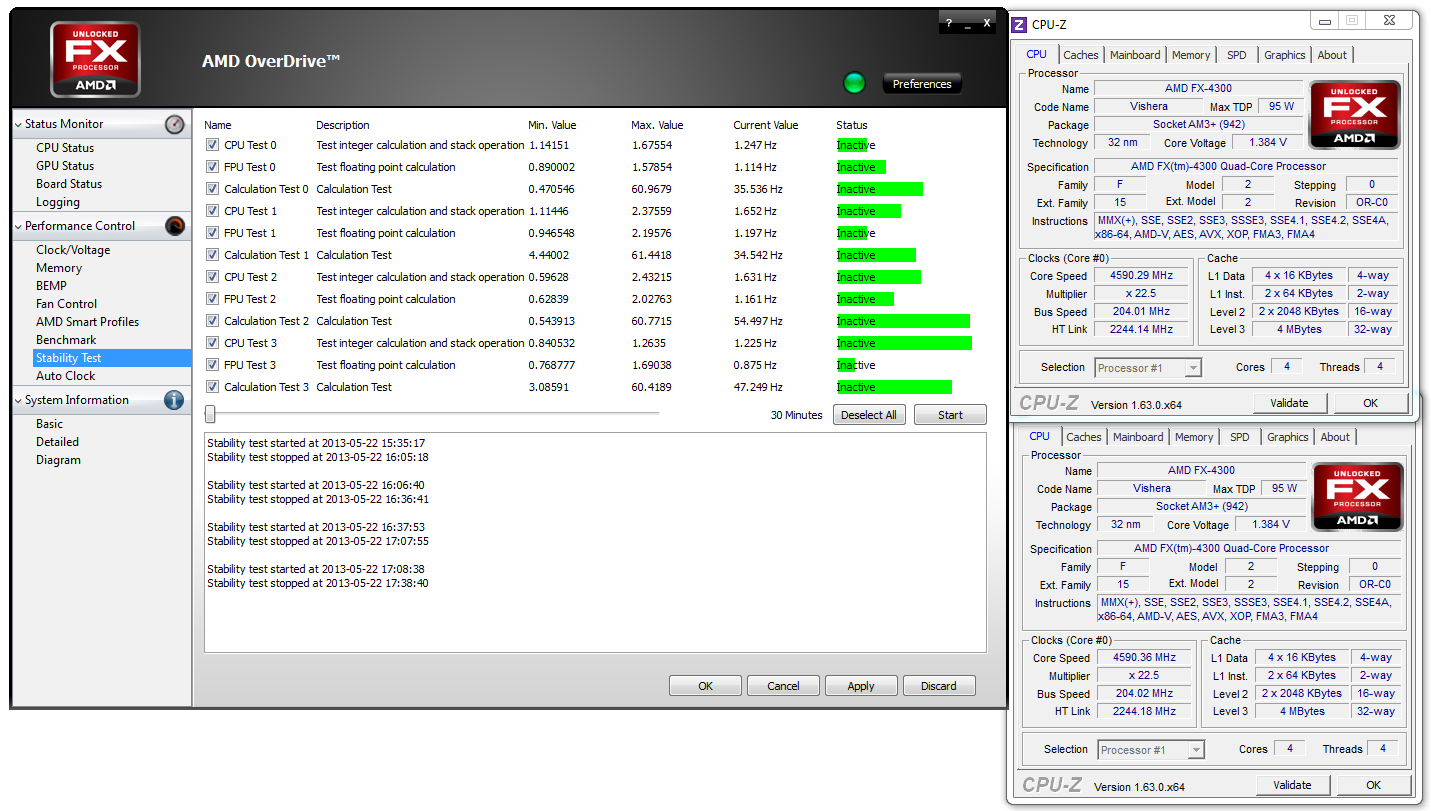Uncheck the FPU Test 0 checkbox
This screenshot has height=811, width=1431.
click(x=212, y=167)
